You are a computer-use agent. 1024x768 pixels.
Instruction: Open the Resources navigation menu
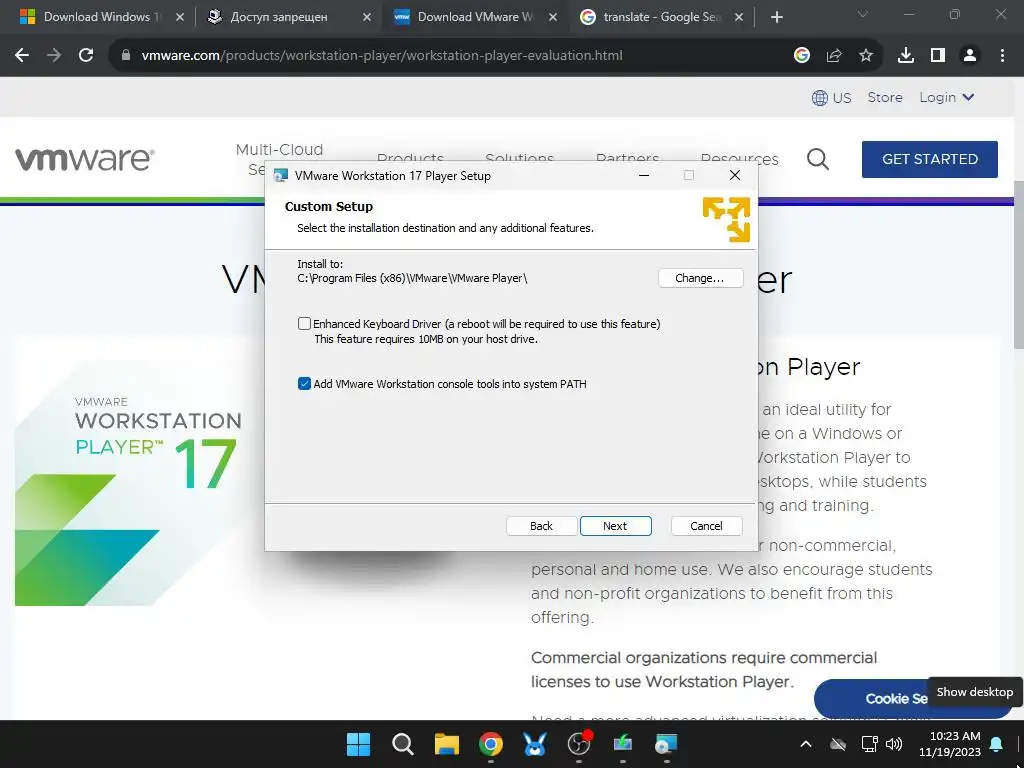(x=739, y=159)
